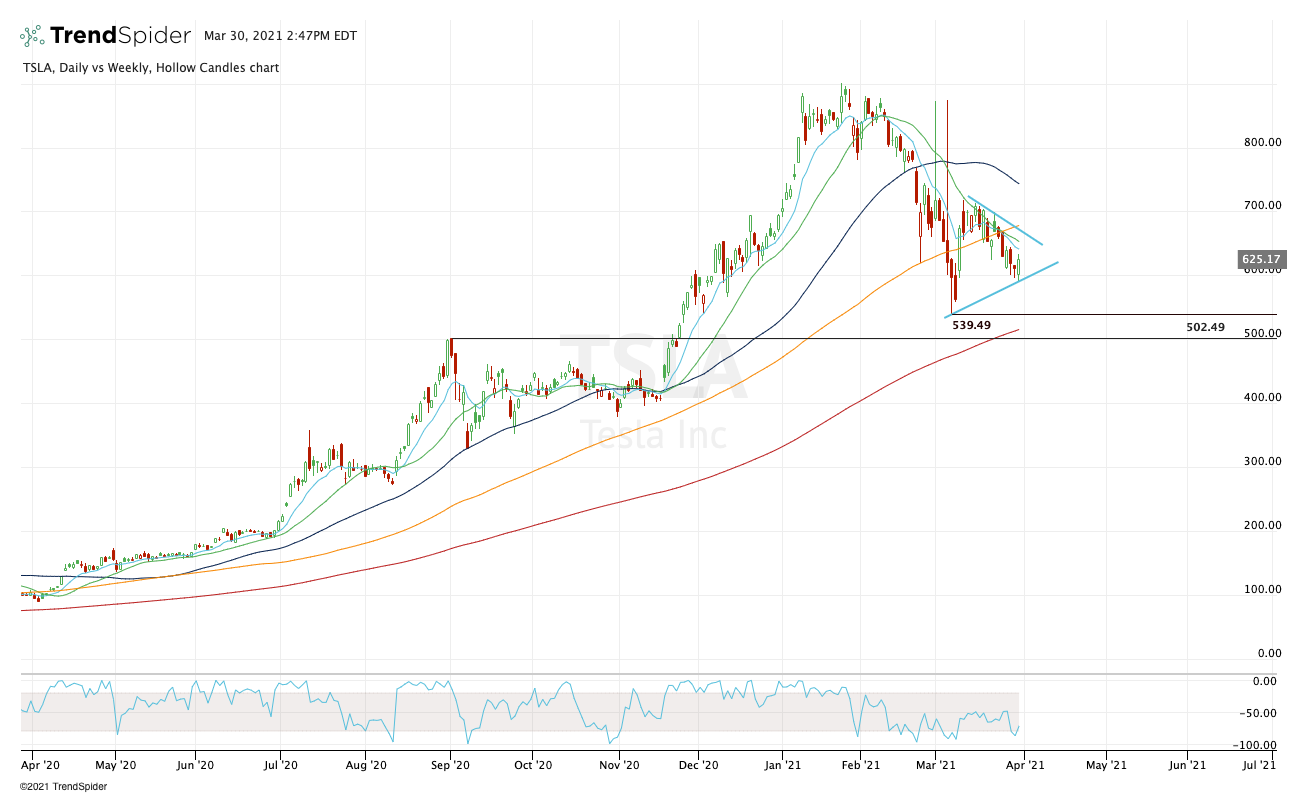1307x796 pixels.
Task: Click the Mar '21 date axis label
Action: coord(936,766)
